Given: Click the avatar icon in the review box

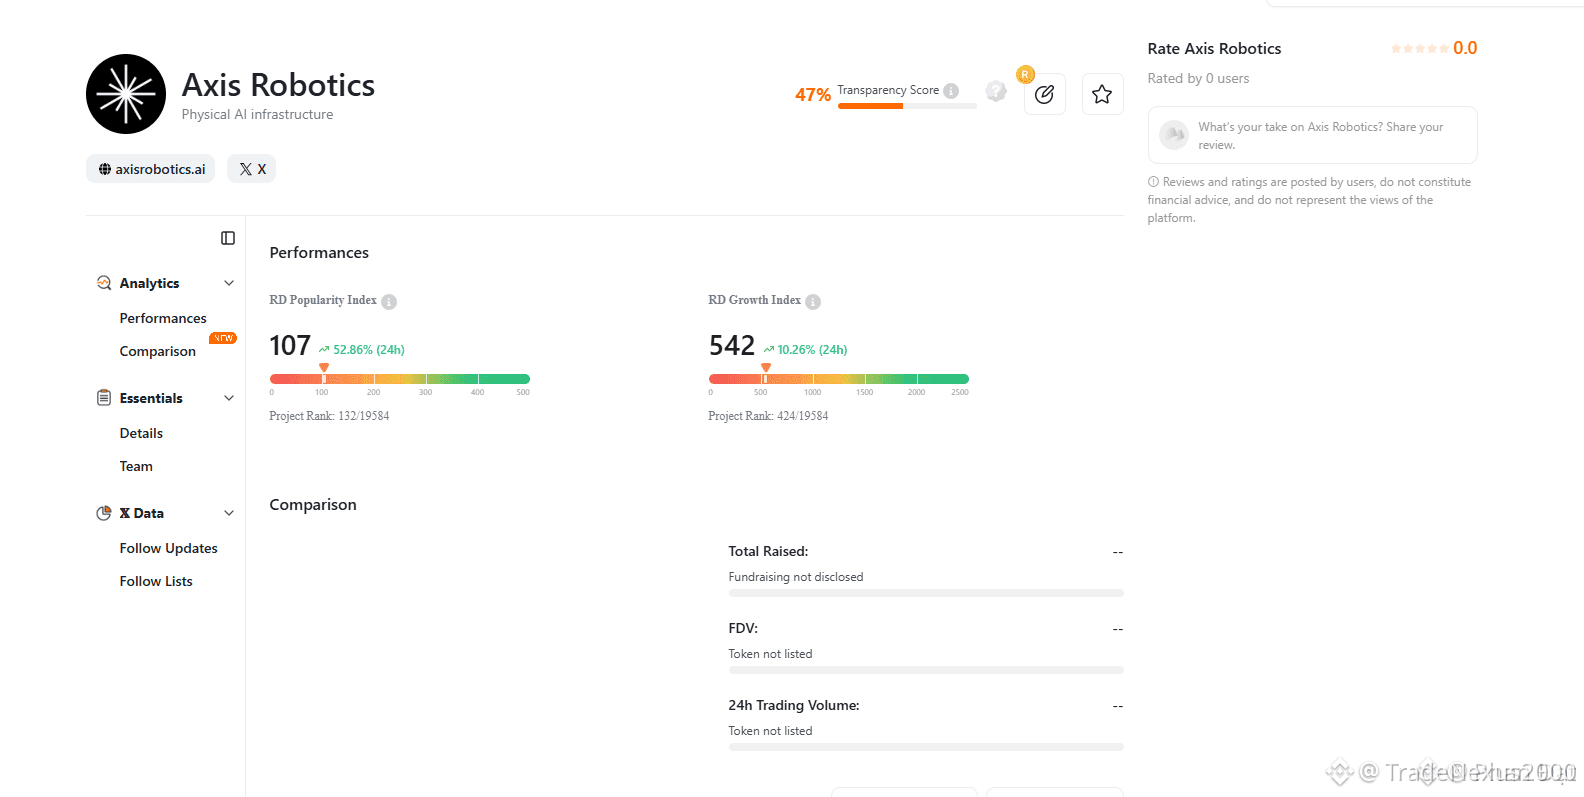Looking at the screenshot, I should pos(1174,135).
